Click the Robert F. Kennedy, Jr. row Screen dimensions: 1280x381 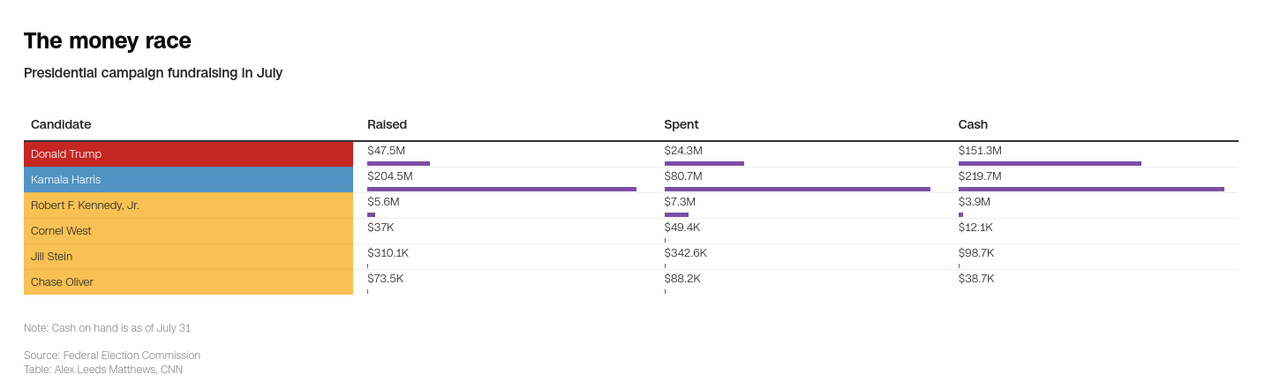coord(631,205)
